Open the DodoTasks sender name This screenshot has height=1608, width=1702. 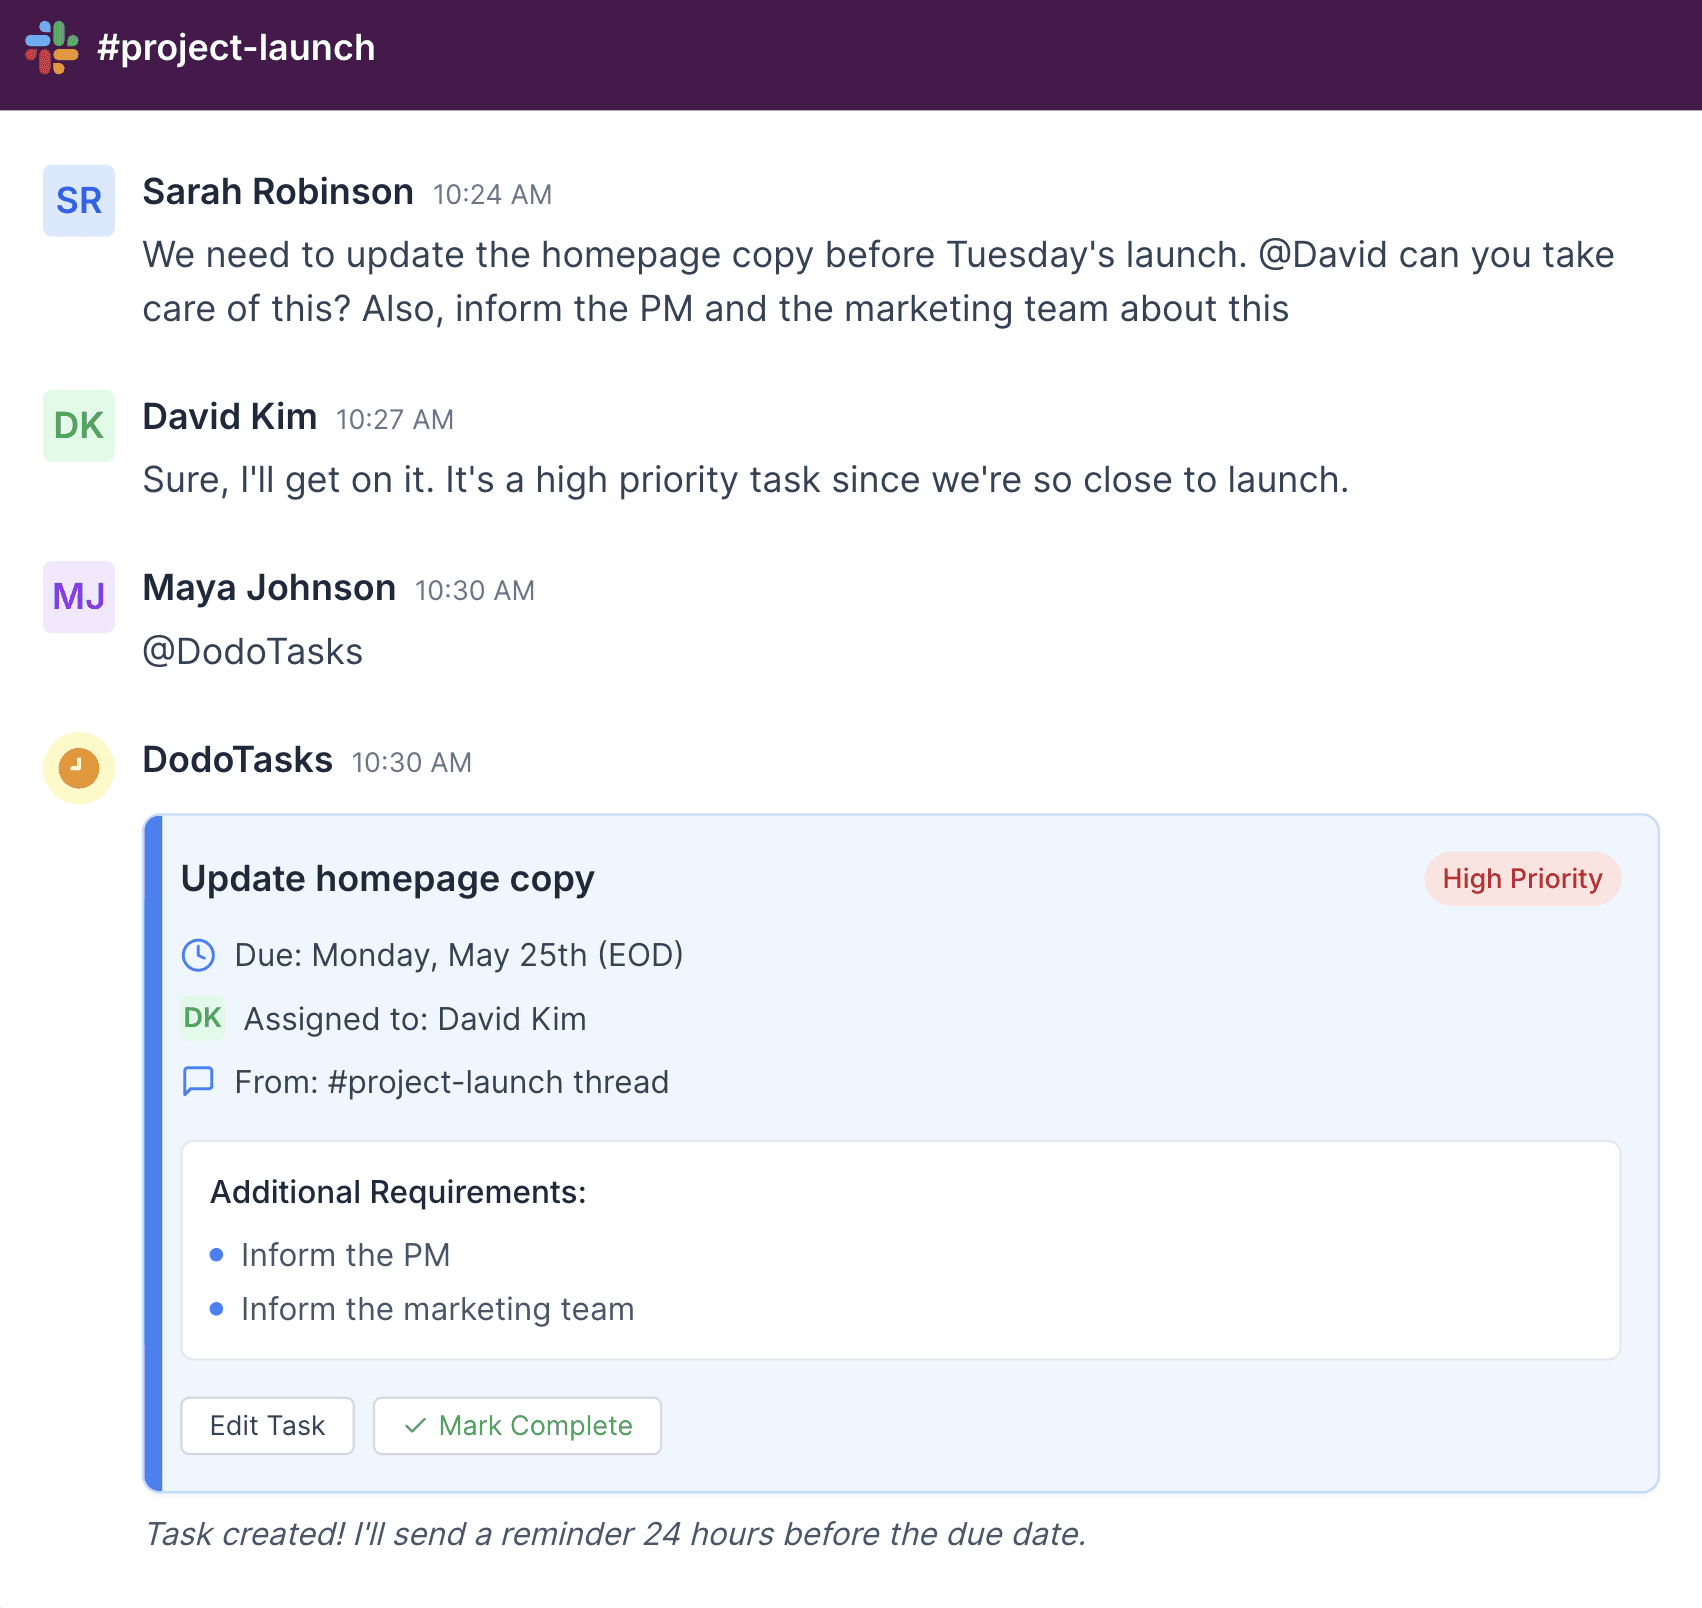[x=238, y=760]
